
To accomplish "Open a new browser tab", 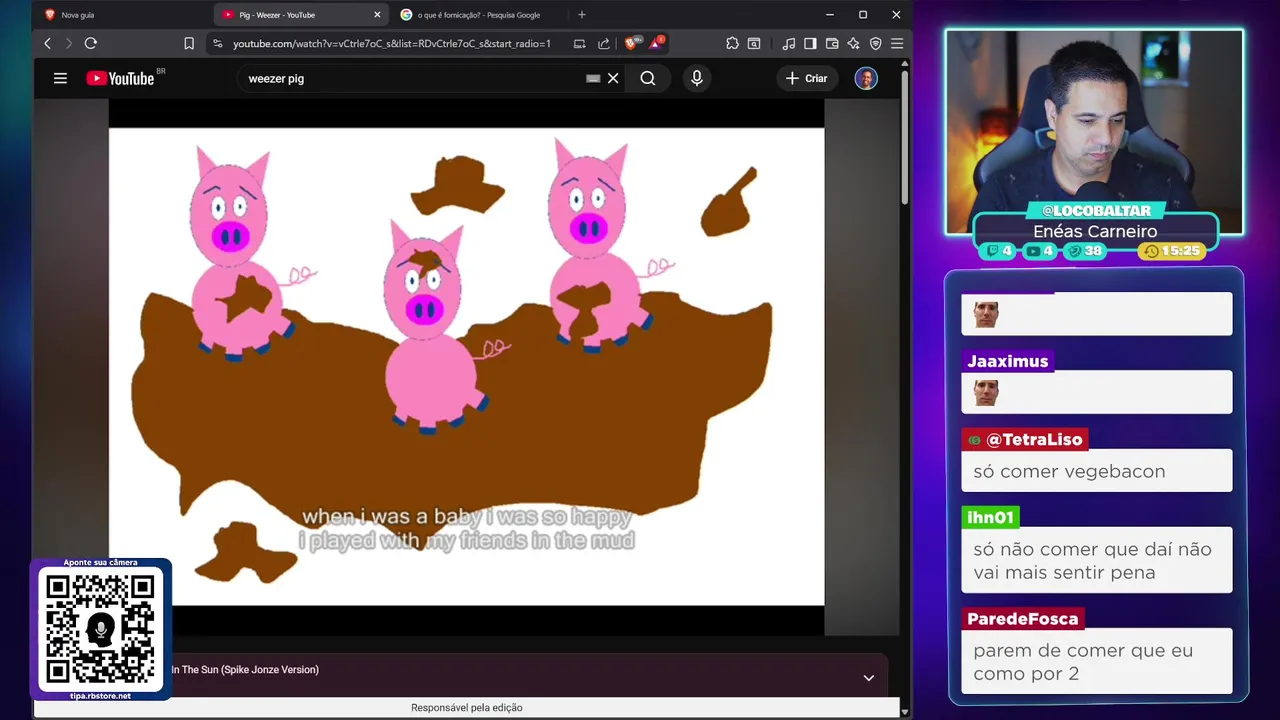I will [x=582, y=15].
